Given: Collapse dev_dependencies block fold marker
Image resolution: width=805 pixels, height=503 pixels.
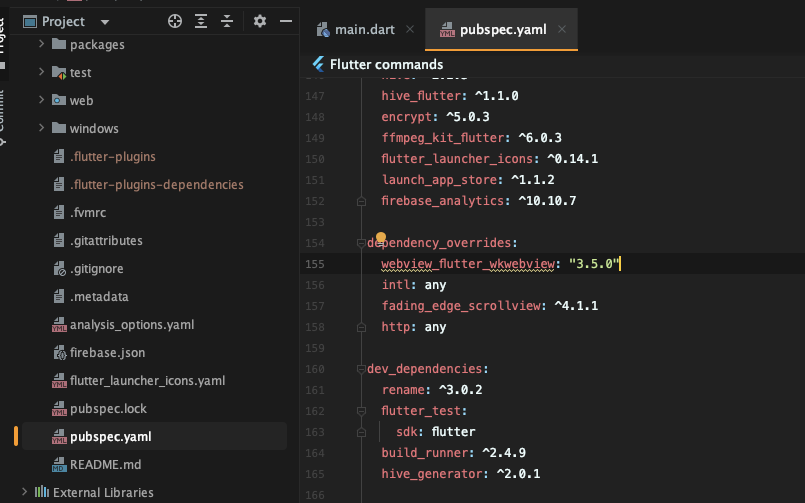Looking at the screenshot, I should [361, 369].
